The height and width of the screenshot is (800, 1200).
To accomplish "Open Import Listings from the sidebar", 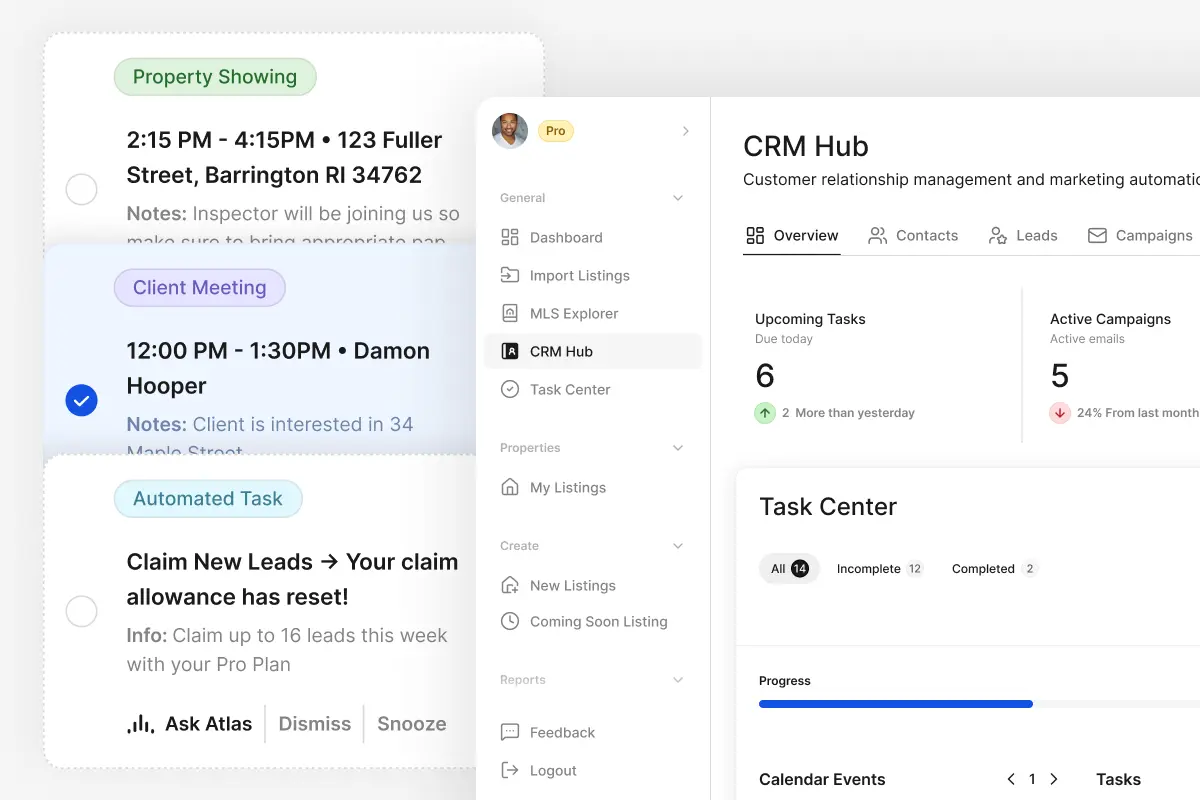I will pyautogui.click(x=510, y=275).
